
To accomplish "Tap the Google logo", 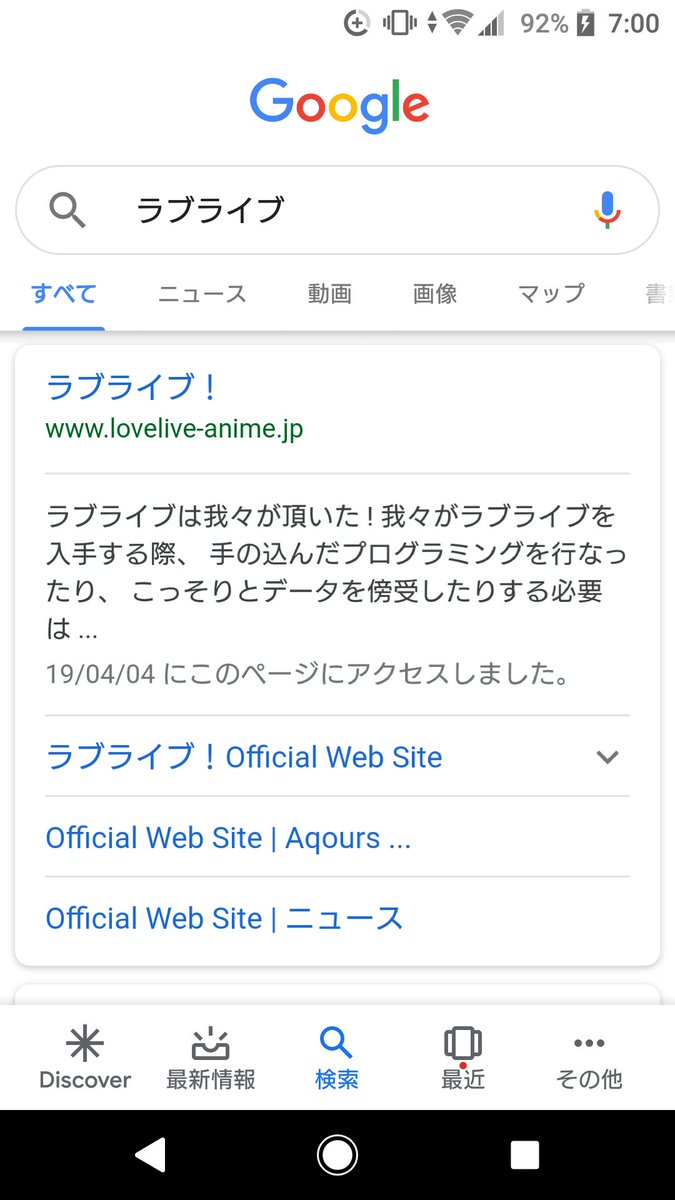I will coord(339,103).
